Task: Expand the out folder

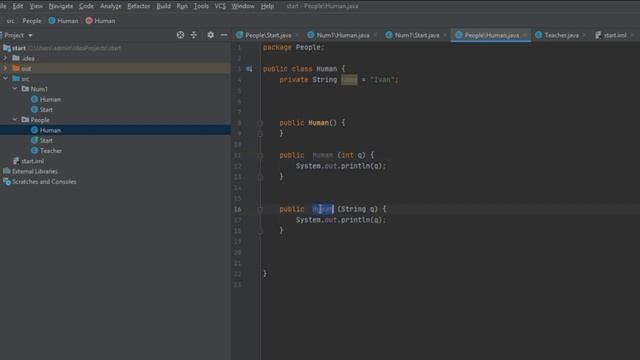Action: (x=5, y=68)
